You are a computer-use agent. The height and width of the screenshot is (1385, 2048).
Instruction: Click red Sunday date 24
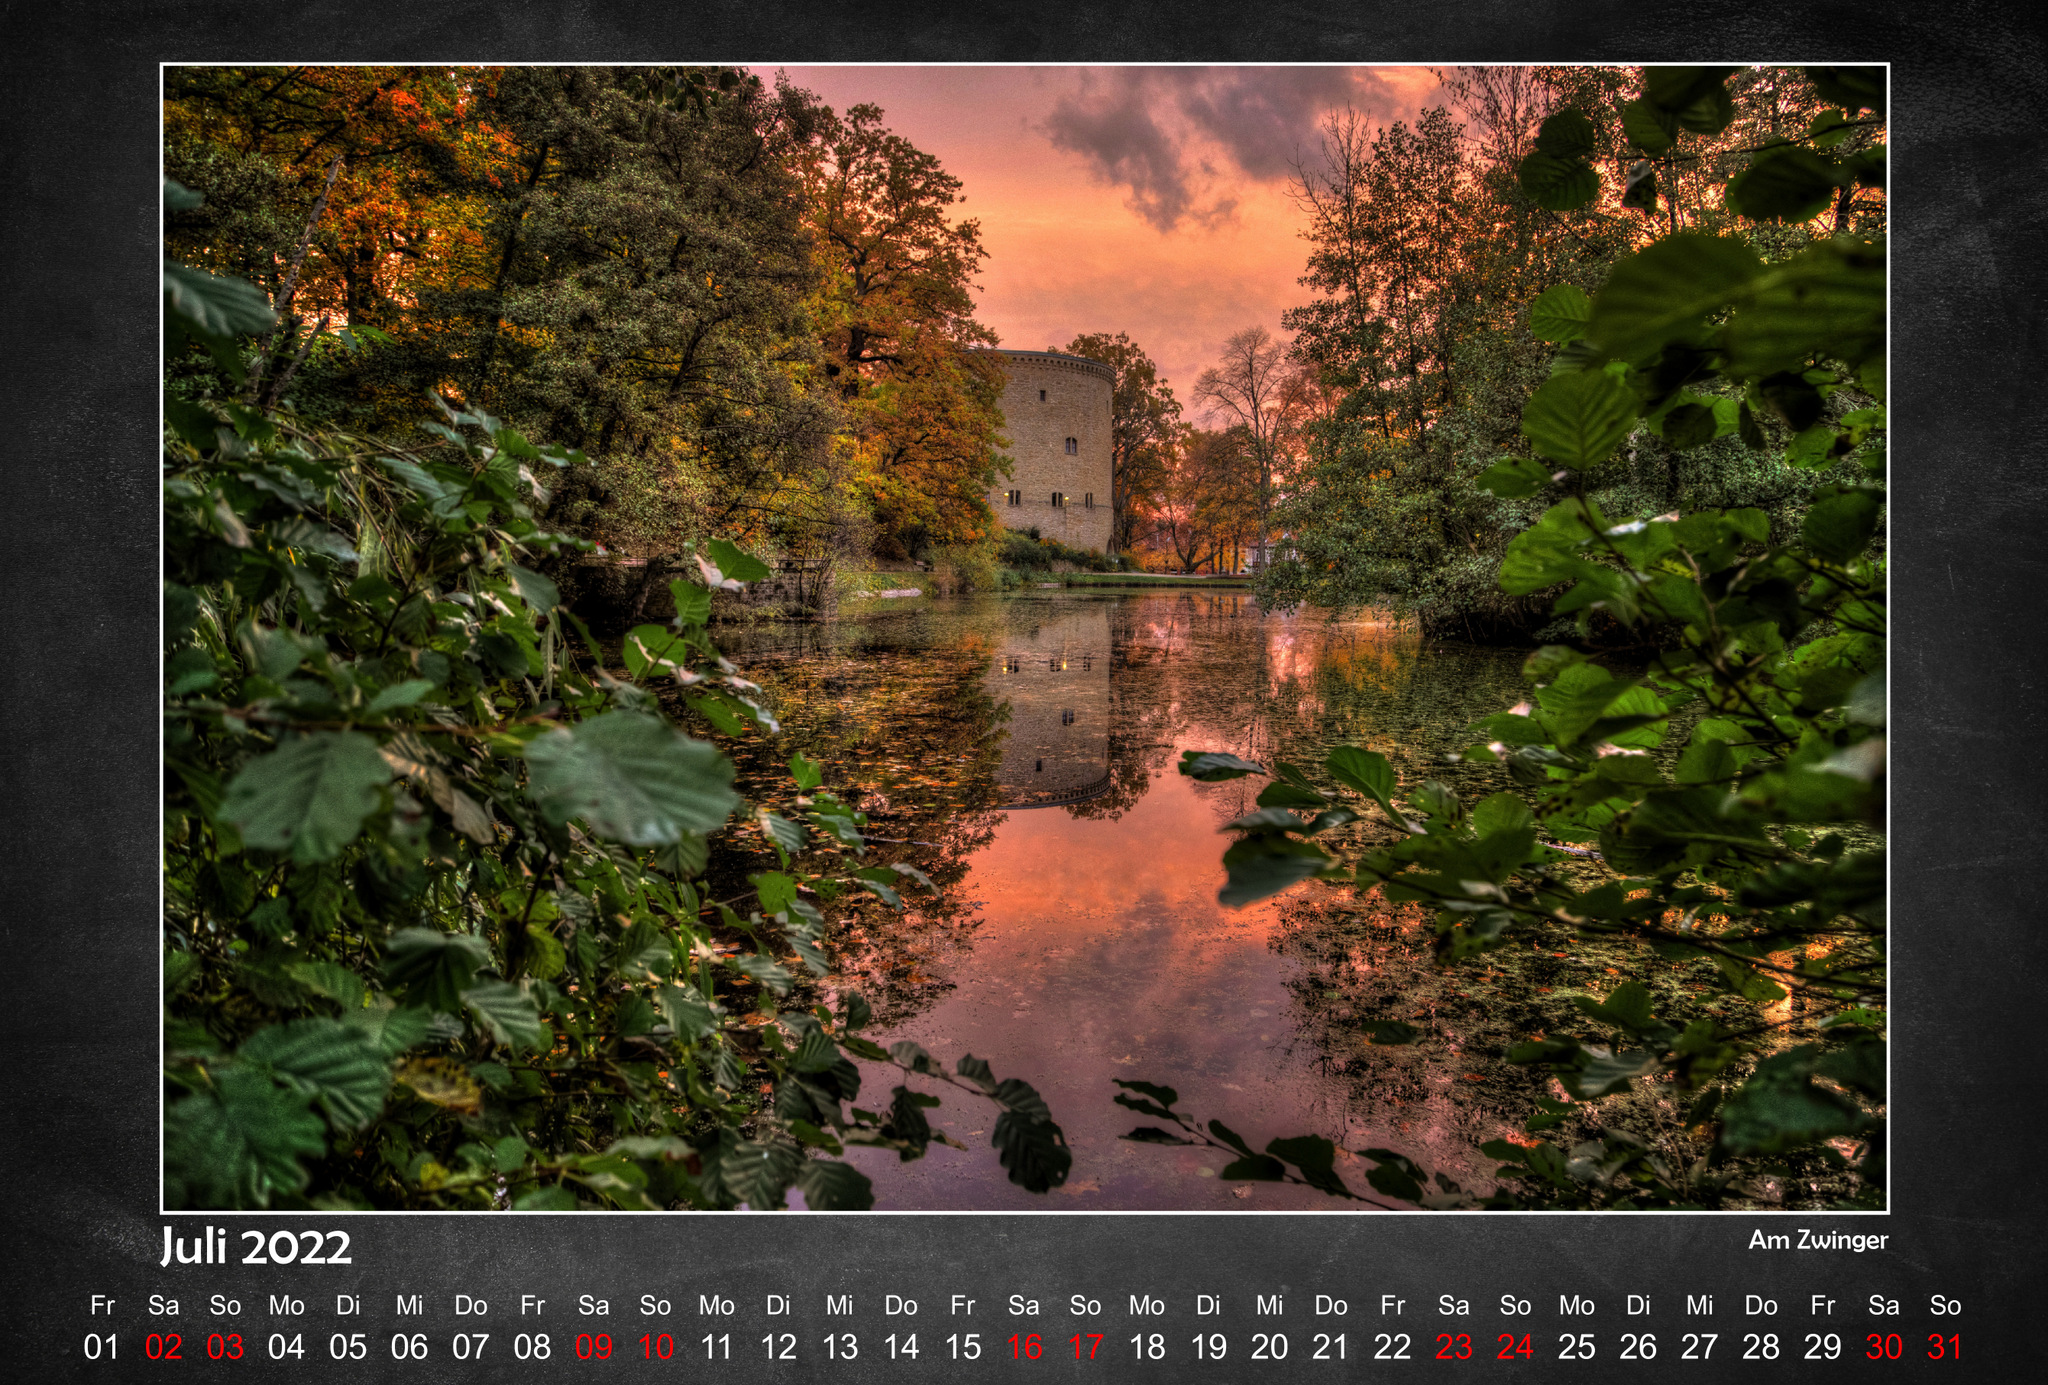click(1515, 1347)
